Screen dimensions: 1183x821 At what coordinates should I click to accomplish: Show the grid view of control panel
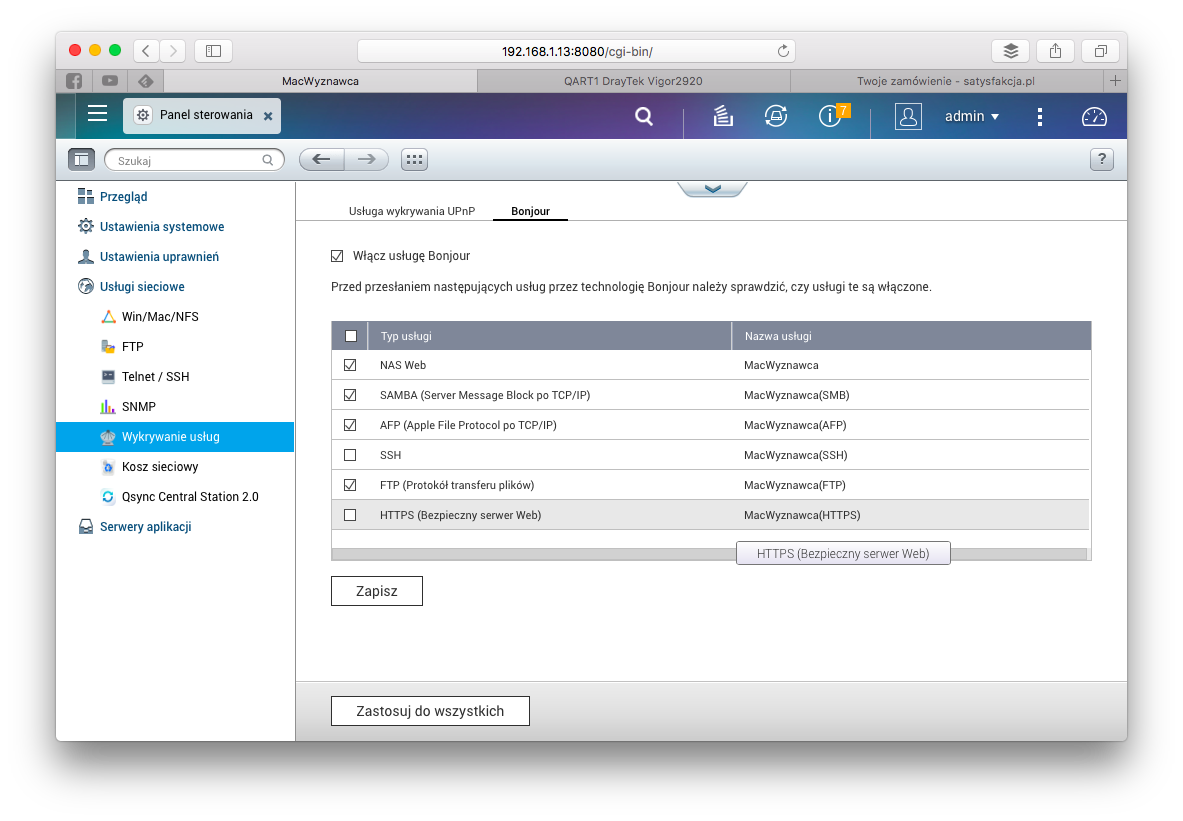tap(414, 159)
